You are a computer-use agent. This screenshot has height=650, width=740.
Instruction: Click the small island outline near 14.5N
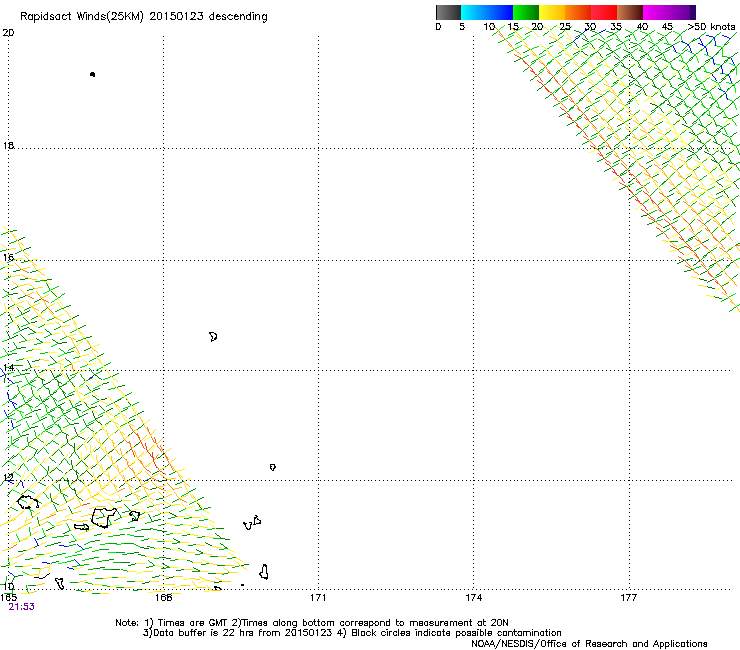point(213,336)
